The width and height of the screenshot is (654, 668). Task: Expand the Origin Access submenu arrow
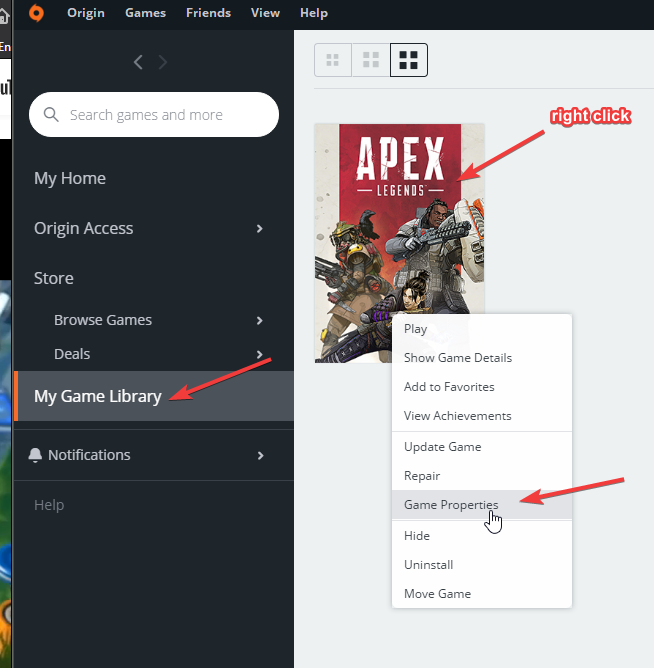tap(259, 229)
